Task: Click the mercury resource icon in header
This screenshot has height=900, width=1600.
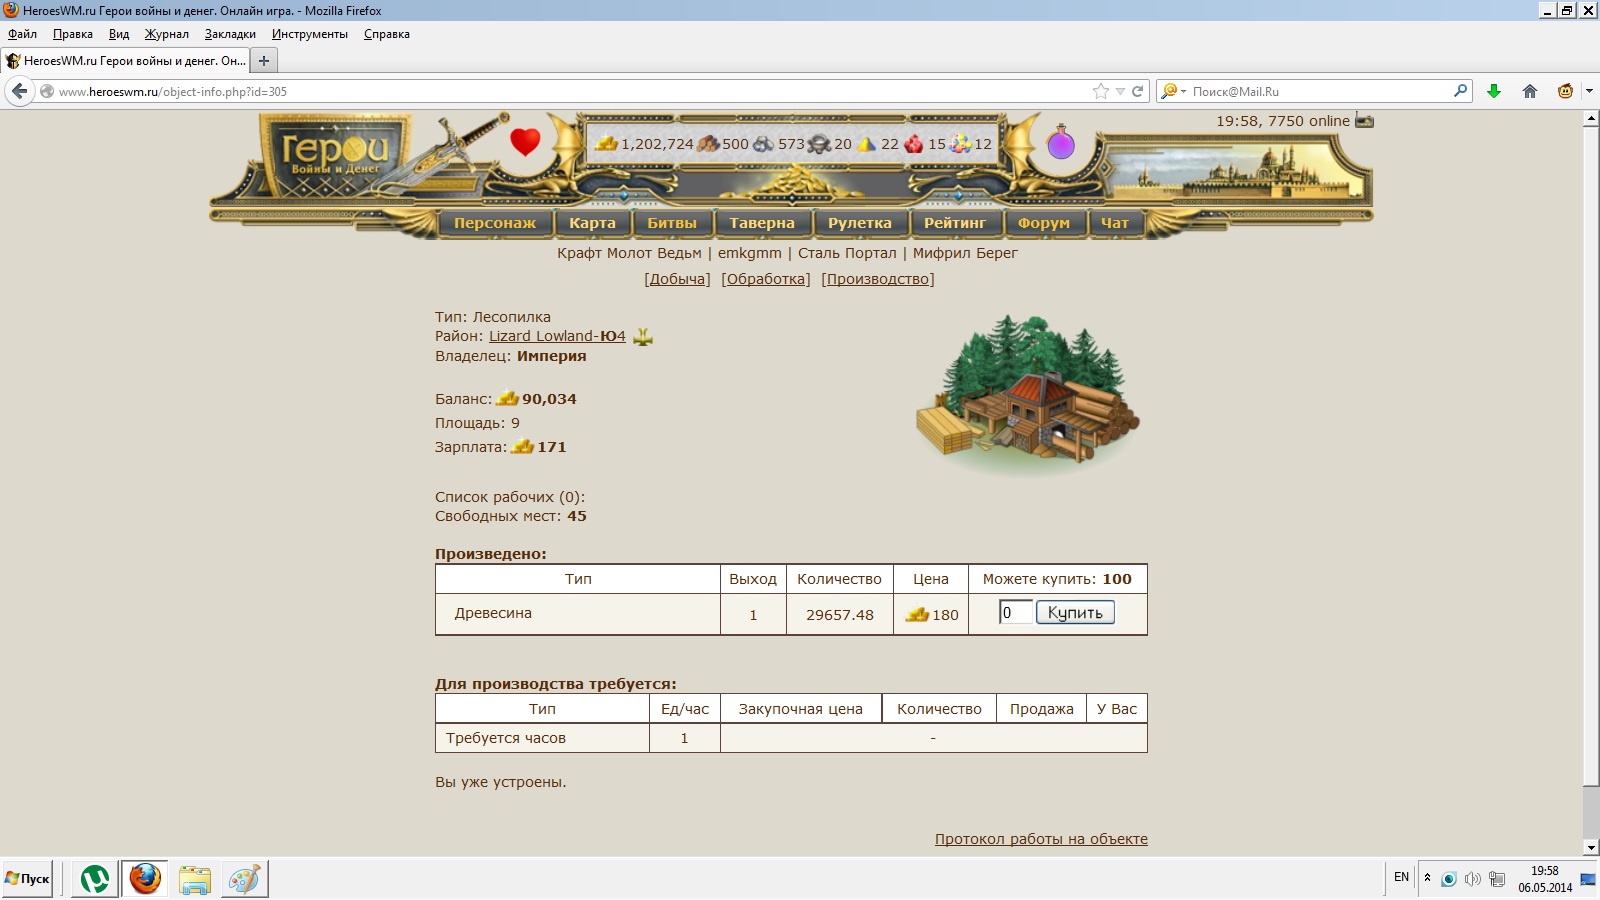Action: [x=819, y=144]
